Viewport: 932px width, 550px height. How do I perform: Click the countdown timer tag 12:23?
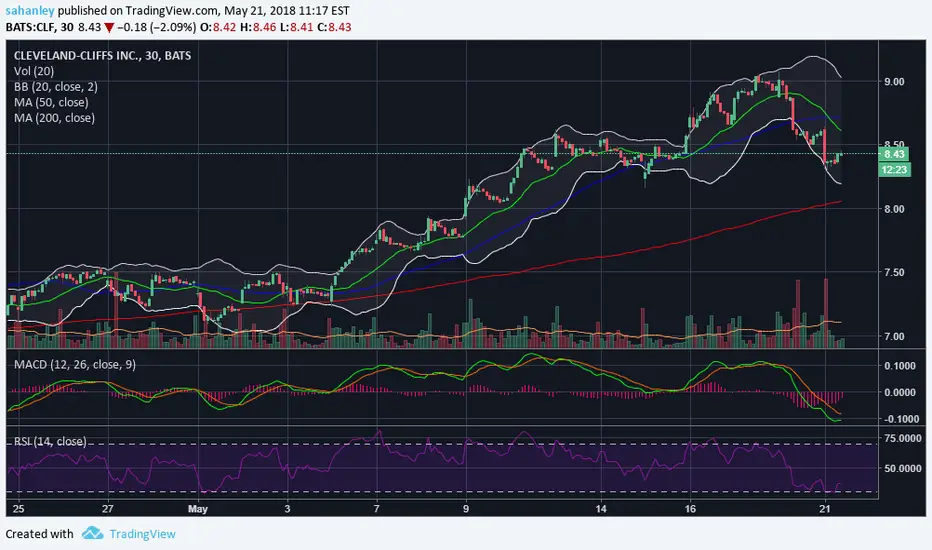tap(894, 169)
